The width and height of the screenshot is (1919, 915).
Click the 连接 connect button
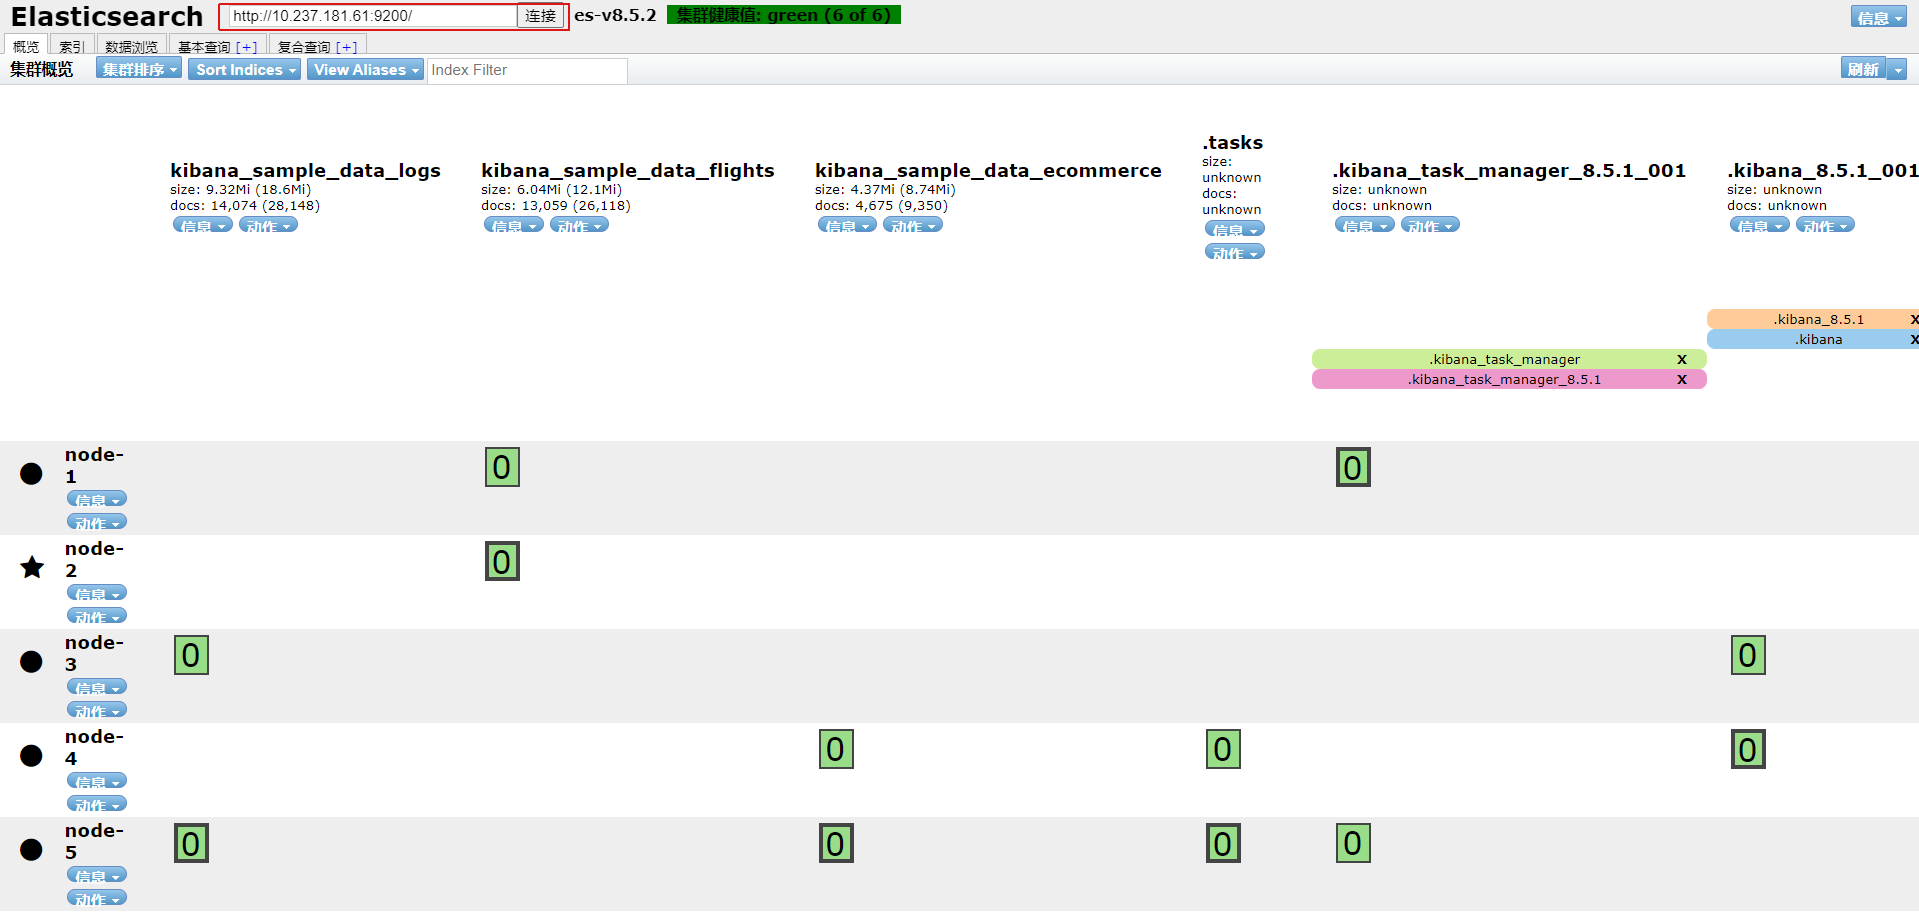pos(541,16)
